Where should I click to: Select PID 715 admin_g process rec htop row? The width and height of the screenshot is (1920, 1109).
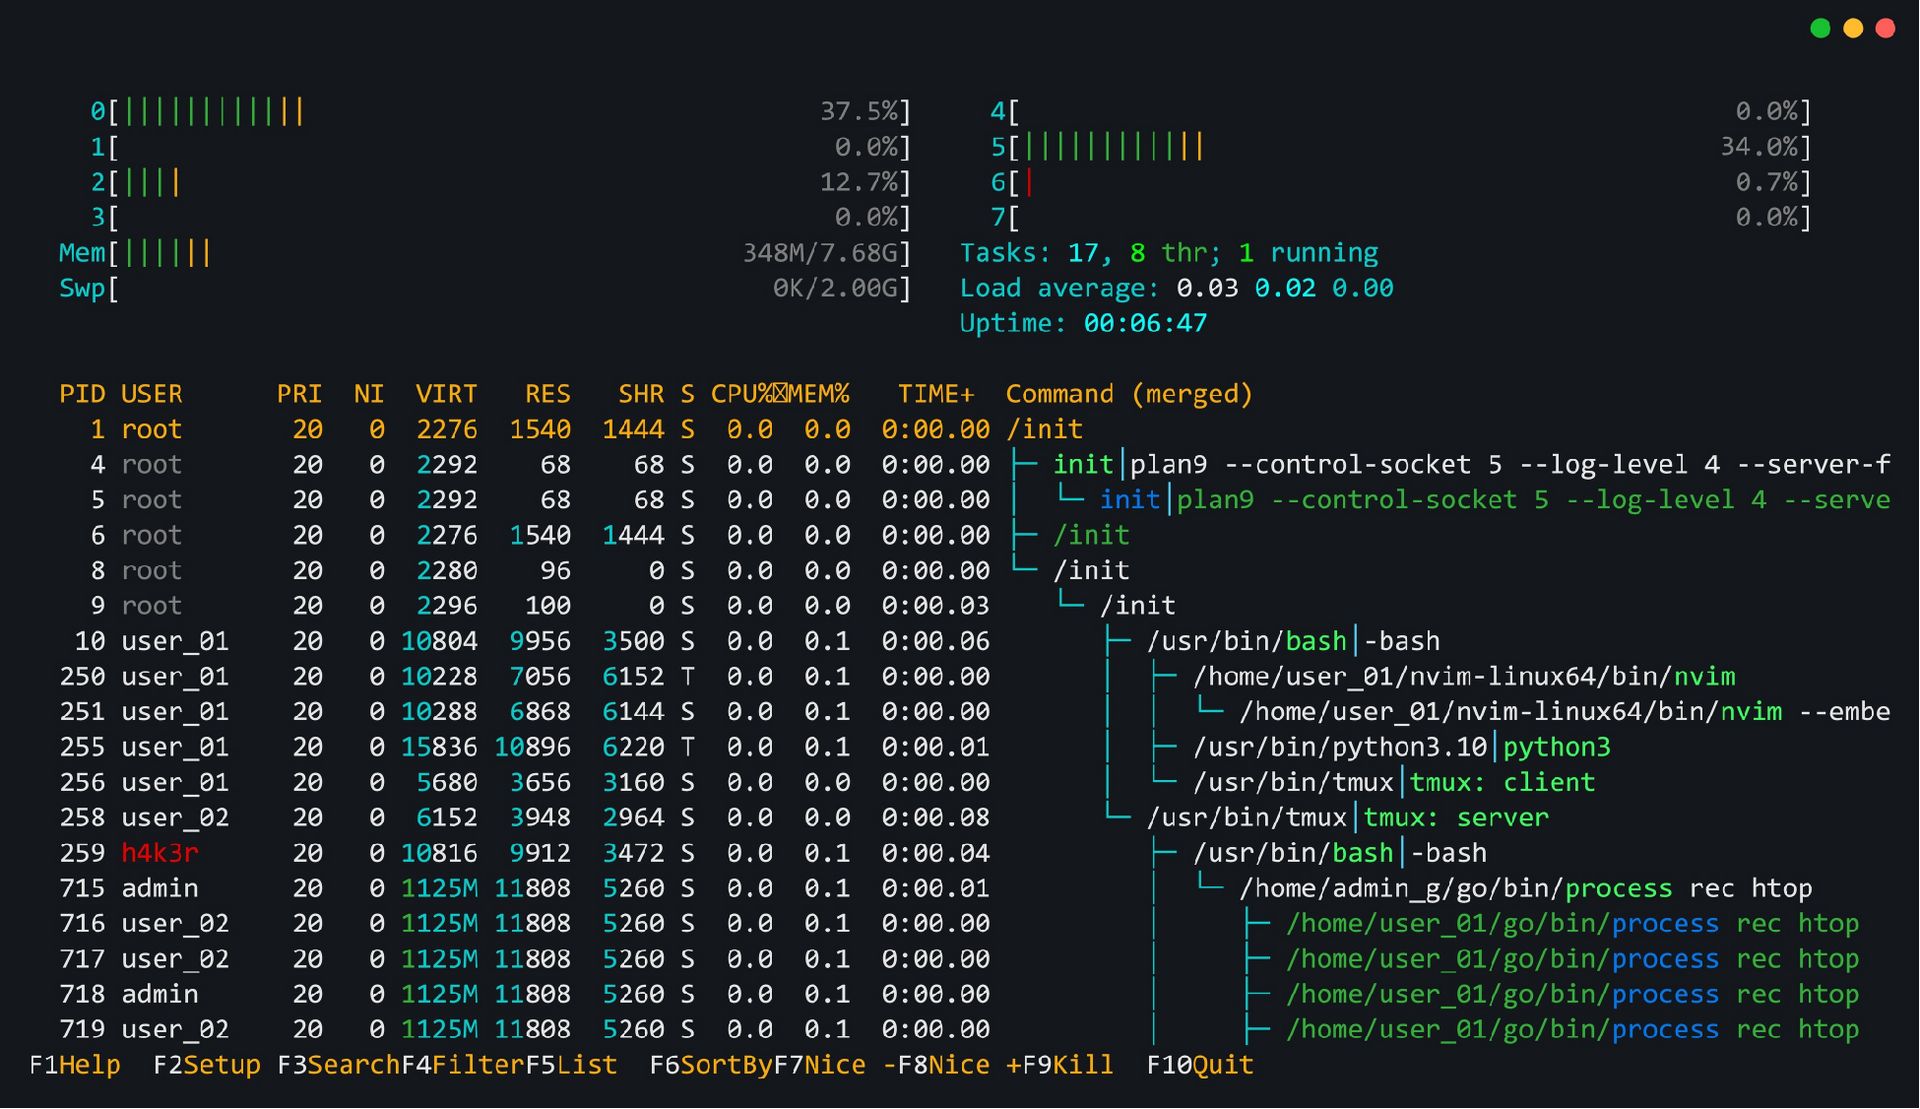coord(960,889)
